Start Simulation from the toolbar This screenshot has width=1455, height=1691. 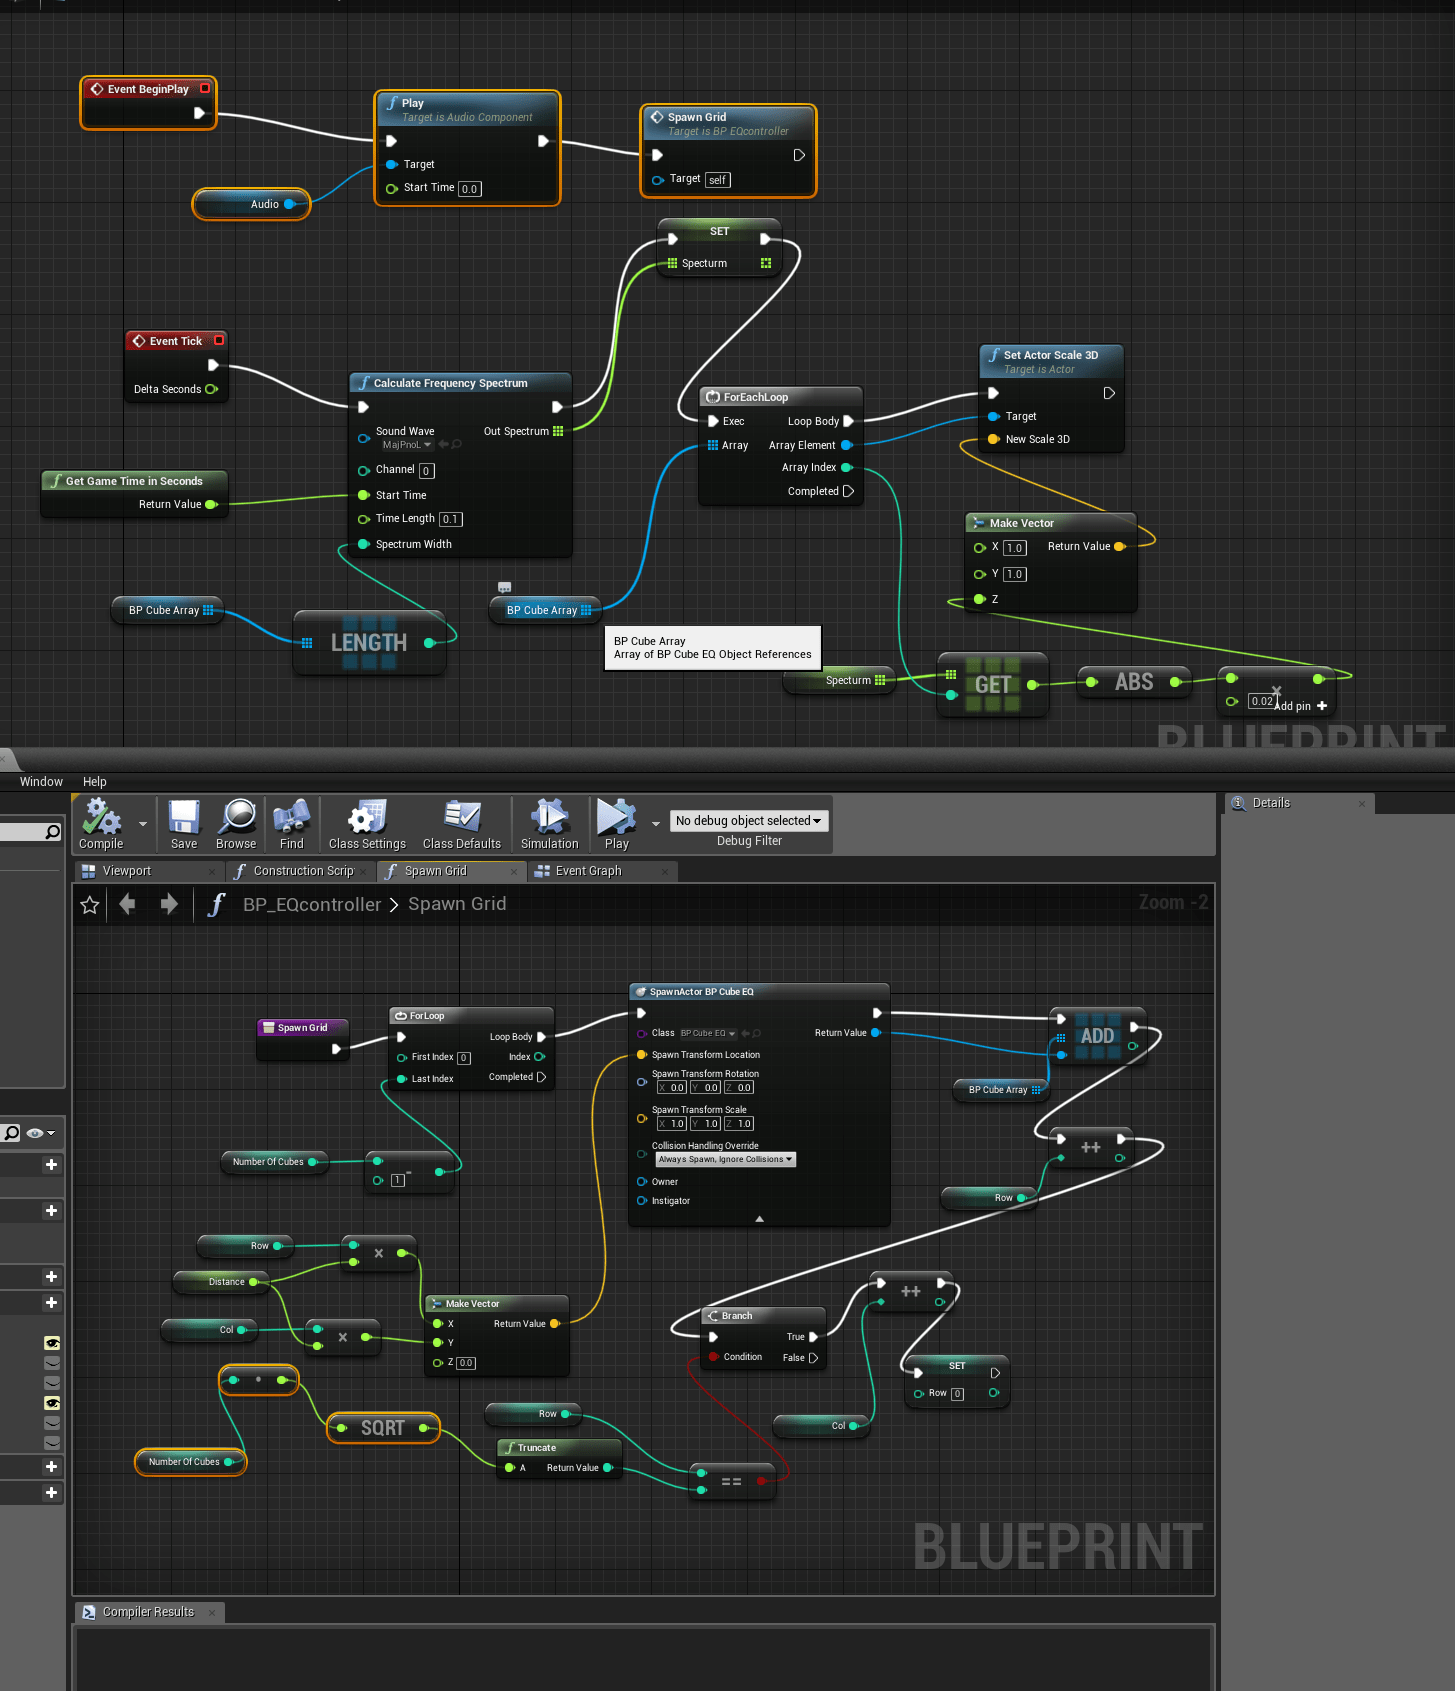point(549,817)
